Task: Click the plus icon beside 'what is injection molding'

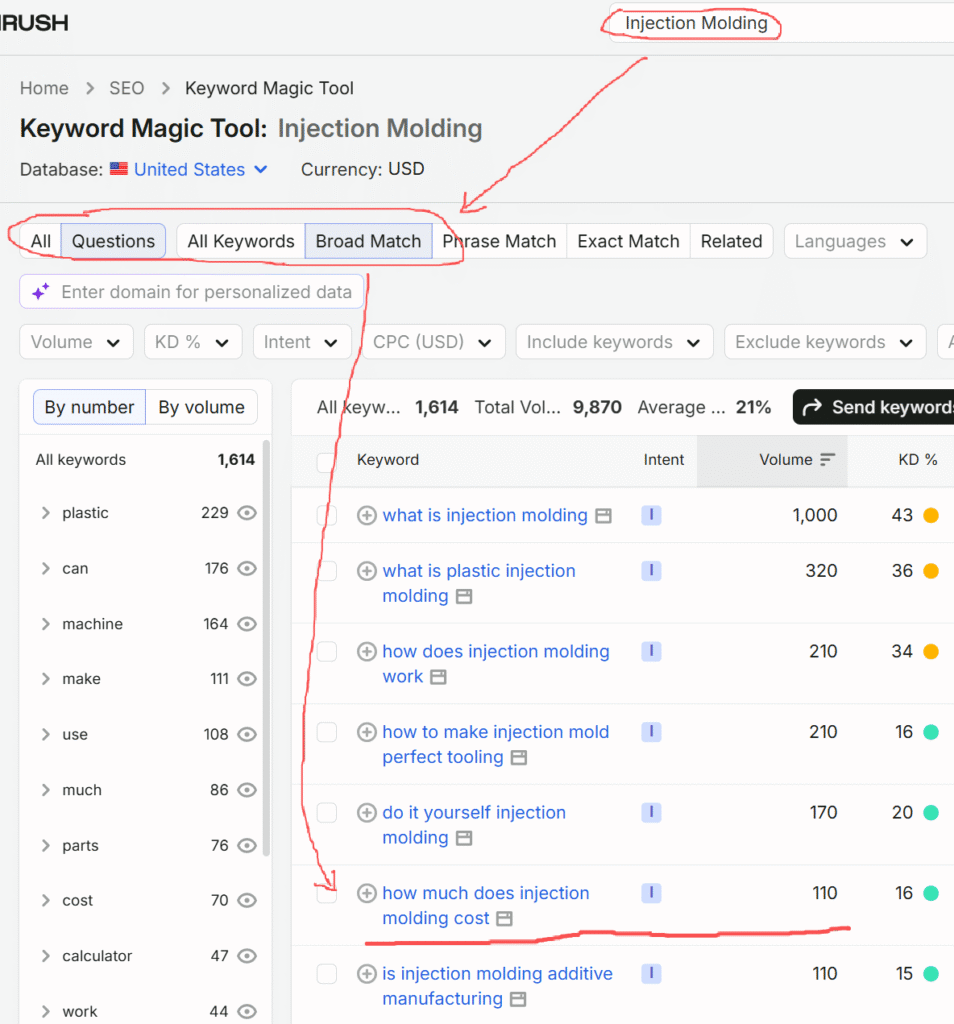Action: tap(366, 515)
